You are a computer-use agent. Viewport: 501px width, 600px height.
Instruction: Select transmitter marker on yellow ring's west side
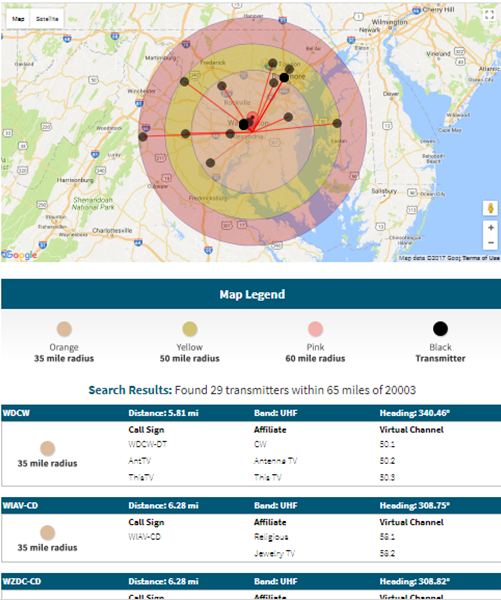[x=186, y=134]
